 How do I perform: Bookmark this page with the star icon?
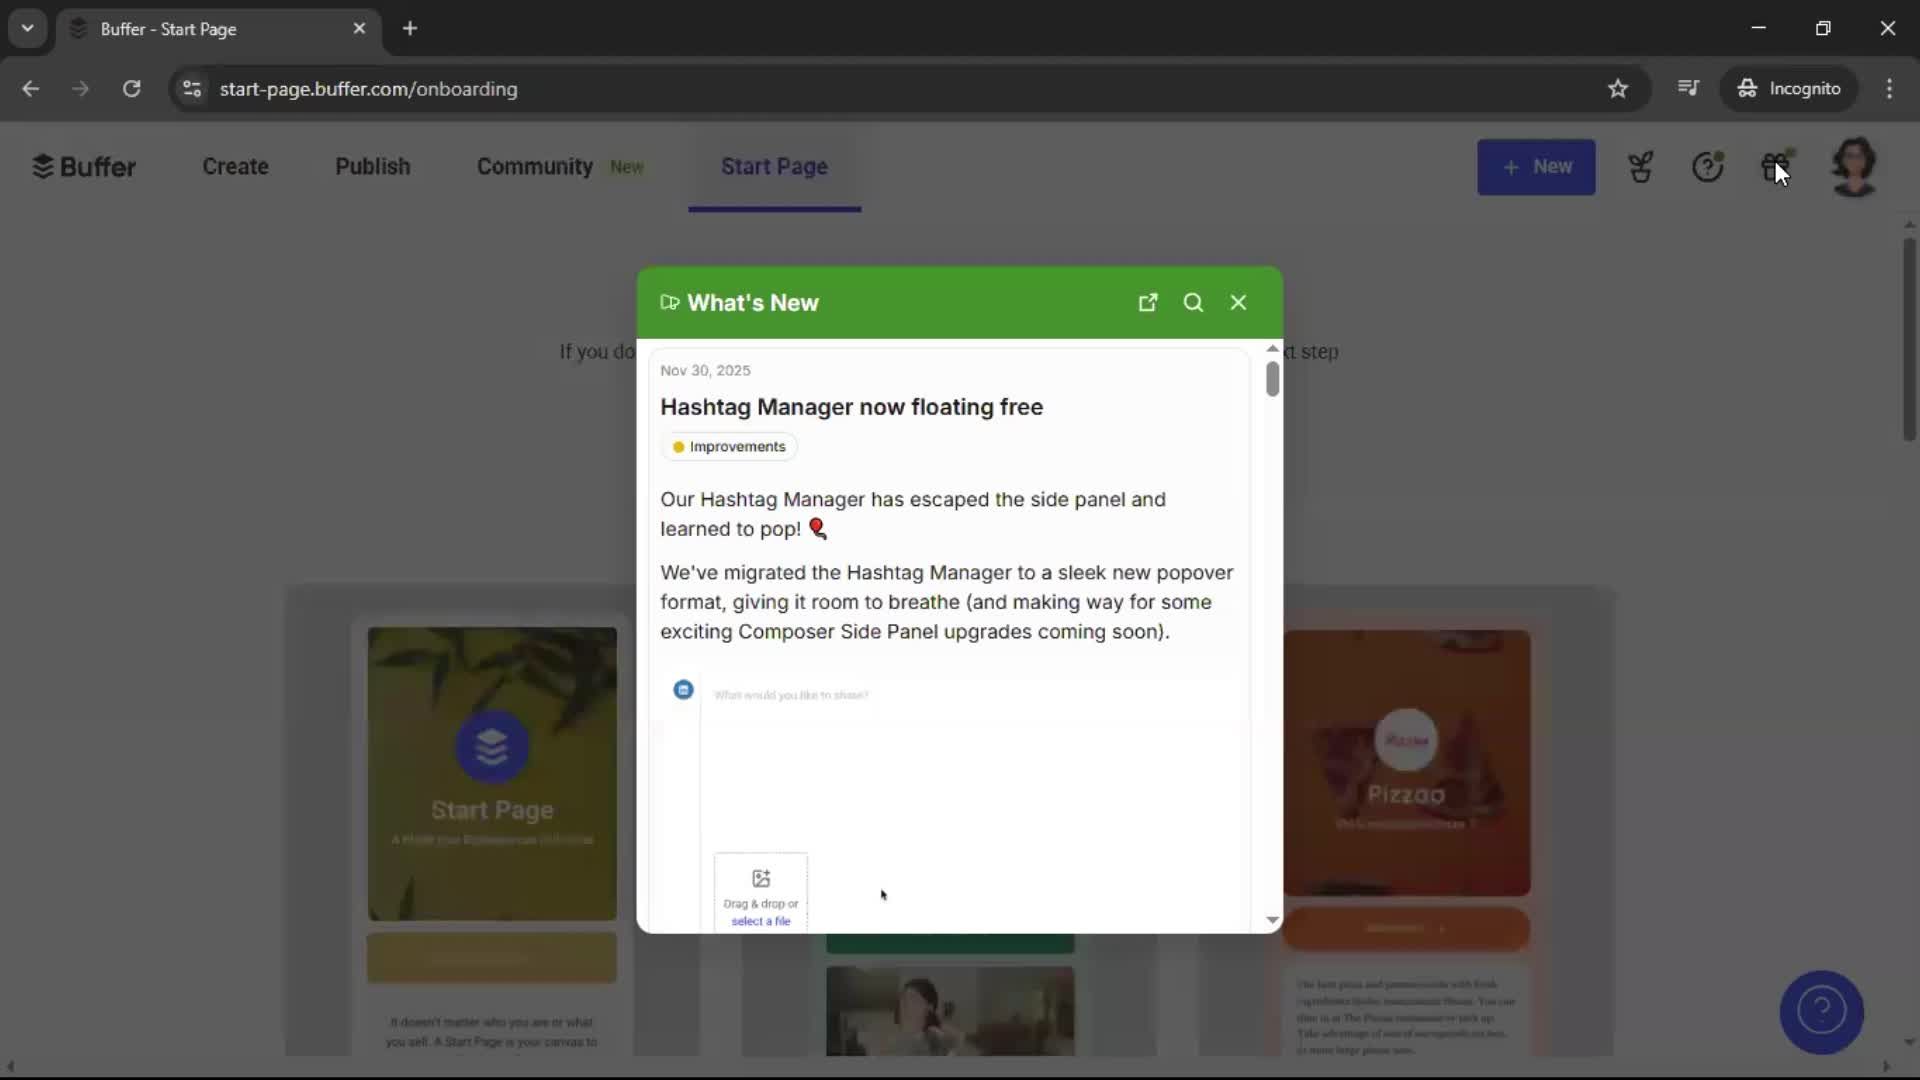tap(1617, 88)
